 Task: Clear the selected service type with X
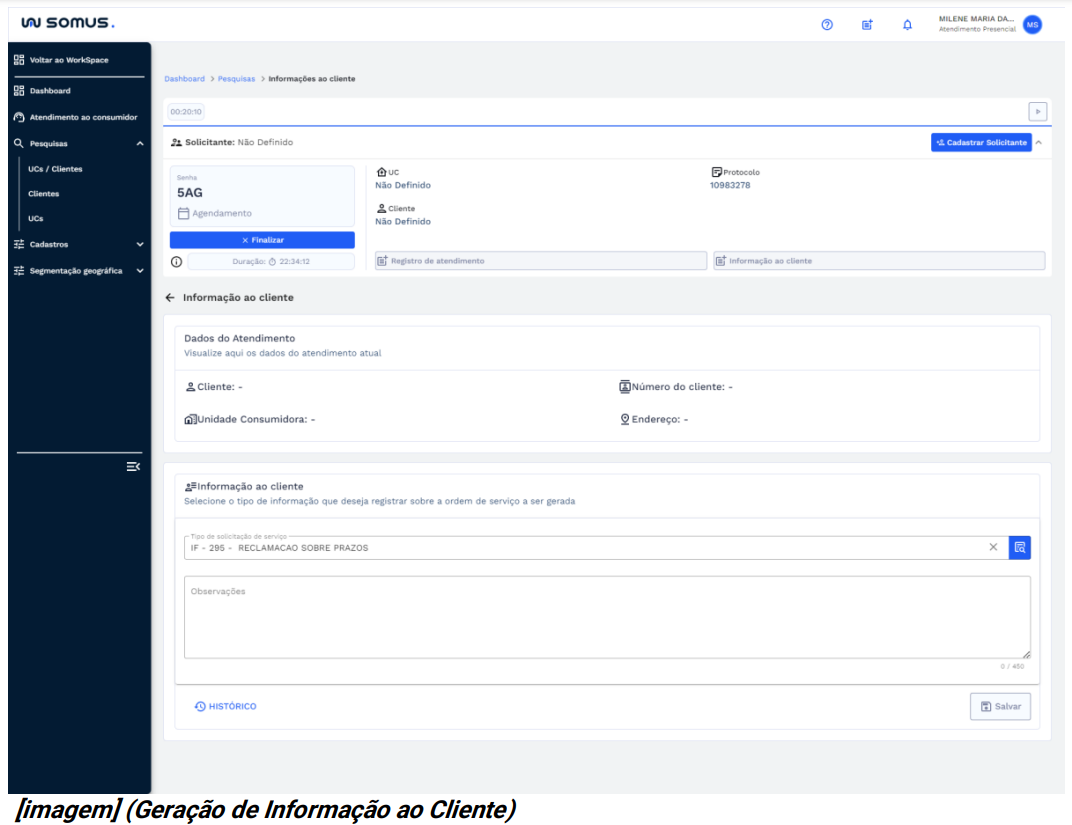coord(993,547)
